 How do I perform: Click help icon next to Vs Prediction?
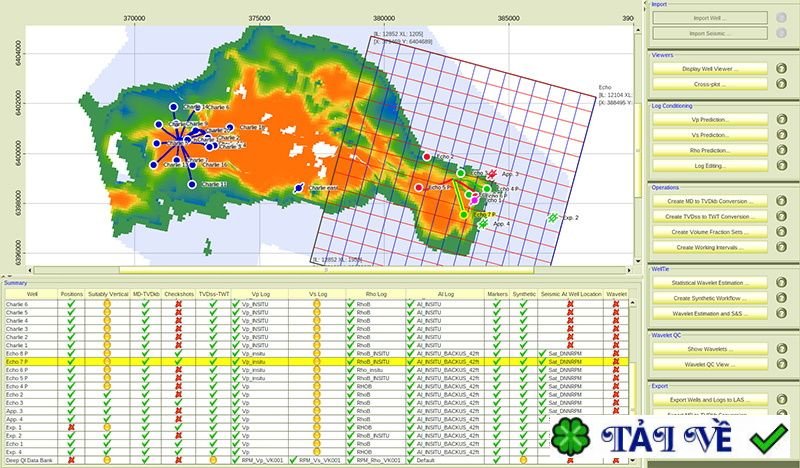pos(781,135)
